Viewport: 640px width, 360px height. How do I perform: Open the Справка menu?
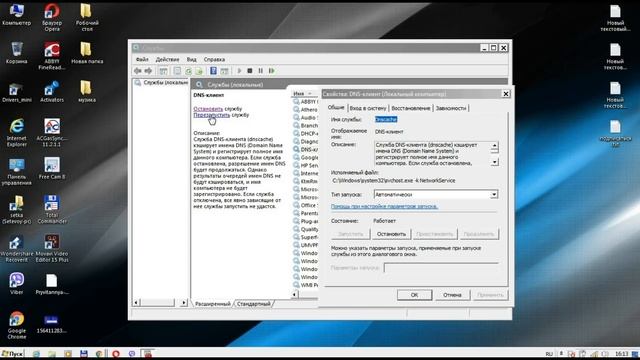click(x=214, y=60)
